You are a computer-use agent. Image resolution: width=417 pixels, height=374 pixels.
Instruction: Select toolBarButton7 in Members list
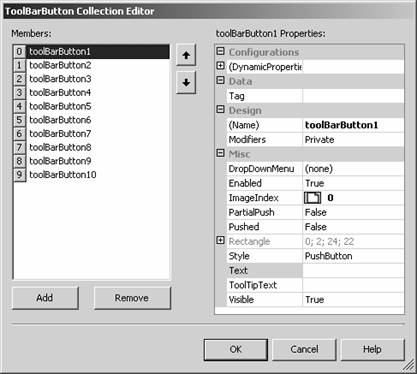[98, 134]
